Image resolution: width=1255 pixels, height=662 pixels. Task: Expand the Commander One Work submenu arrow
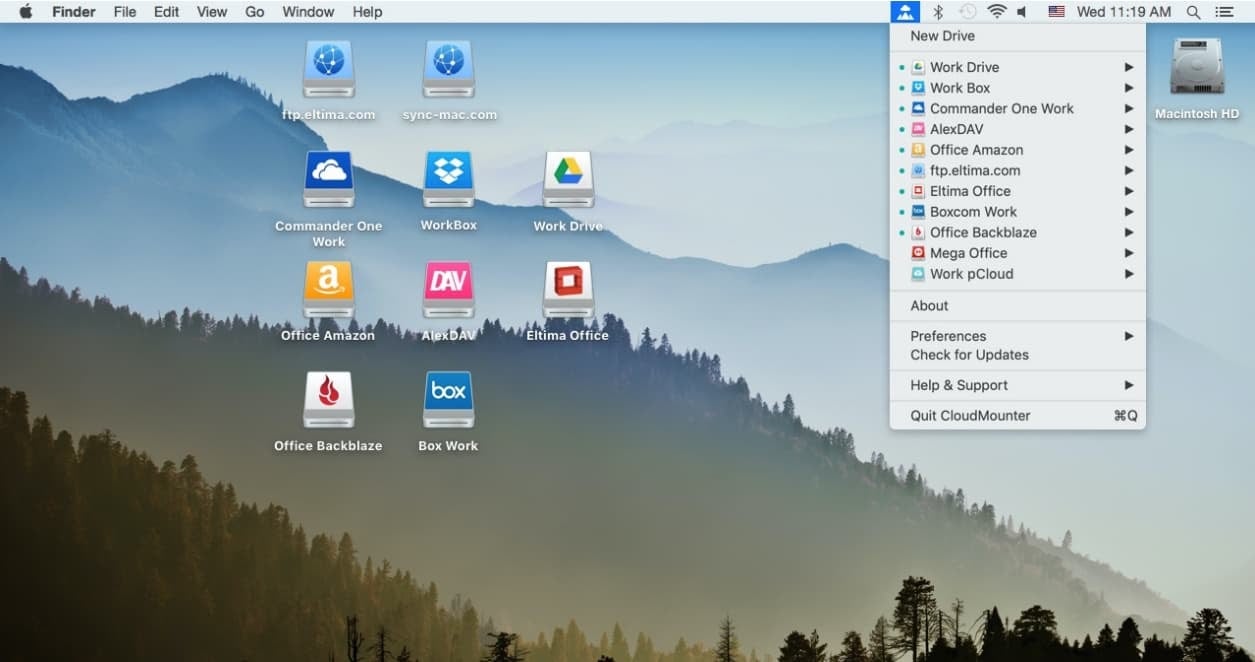pyautogui.click(x=1129, y=108)
